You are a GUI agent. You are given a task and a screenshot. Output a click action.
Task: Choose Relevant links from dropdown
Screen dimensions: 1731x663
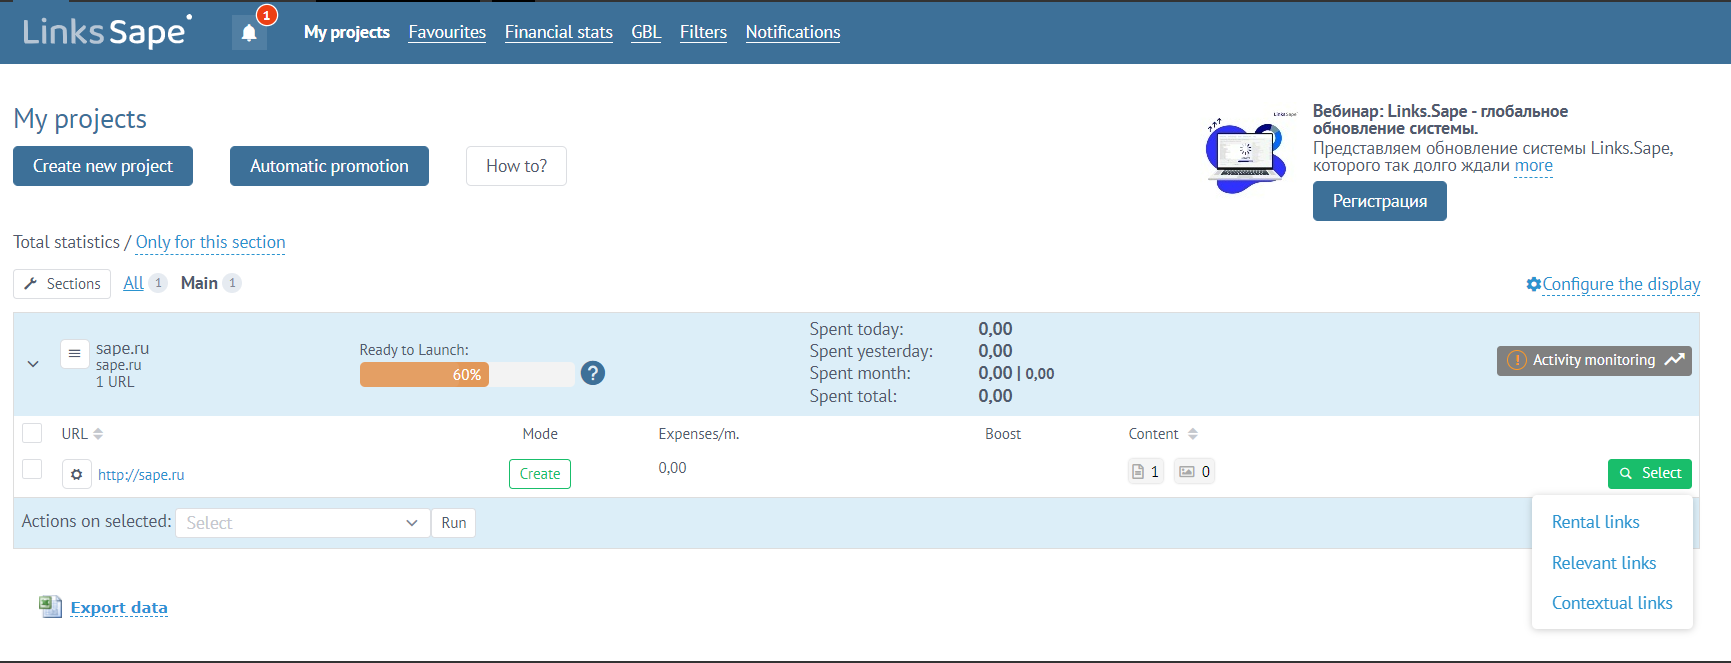point(1604,563)
